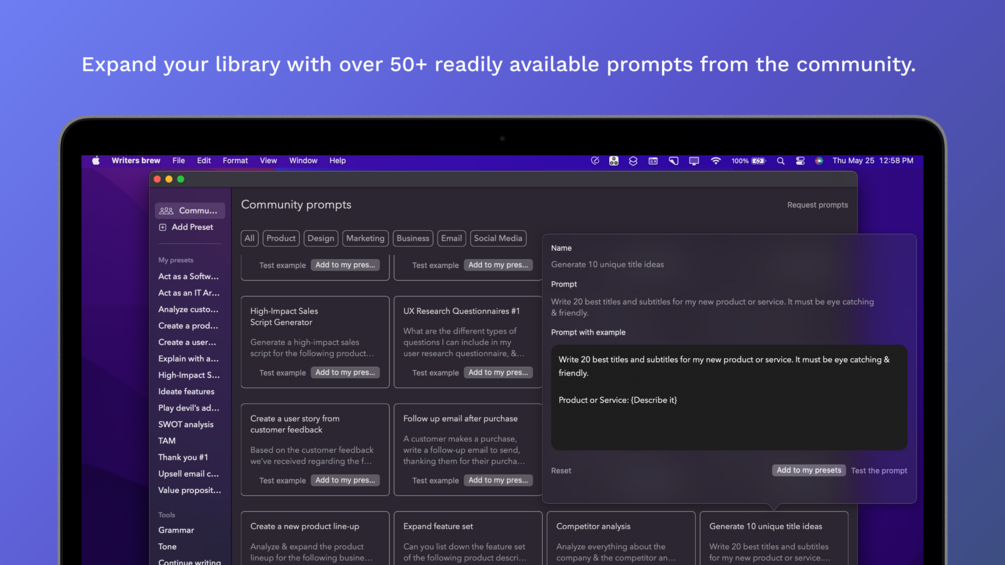Select the Analyze custo... preset
This screenshot has width=1005, height=565.
(188, 309)
